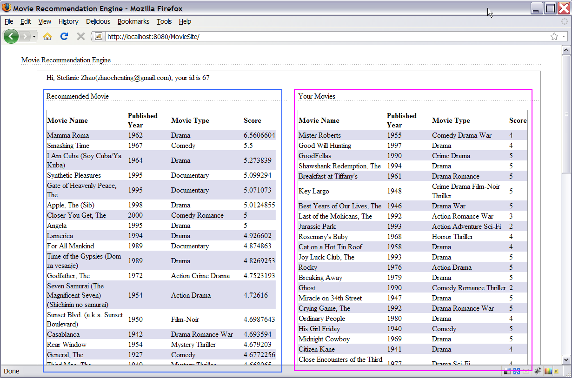Click 'Closer You Get, The' row title
The height and width of the screenshot is (378, 572).
[76, 216]
